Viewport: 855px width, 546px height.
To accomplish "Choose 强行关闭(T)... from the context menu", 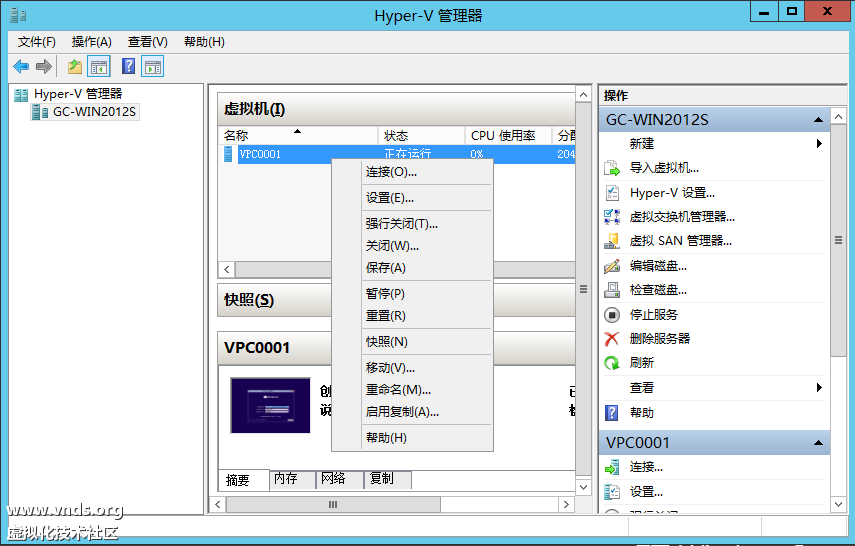I will point(412,224).
